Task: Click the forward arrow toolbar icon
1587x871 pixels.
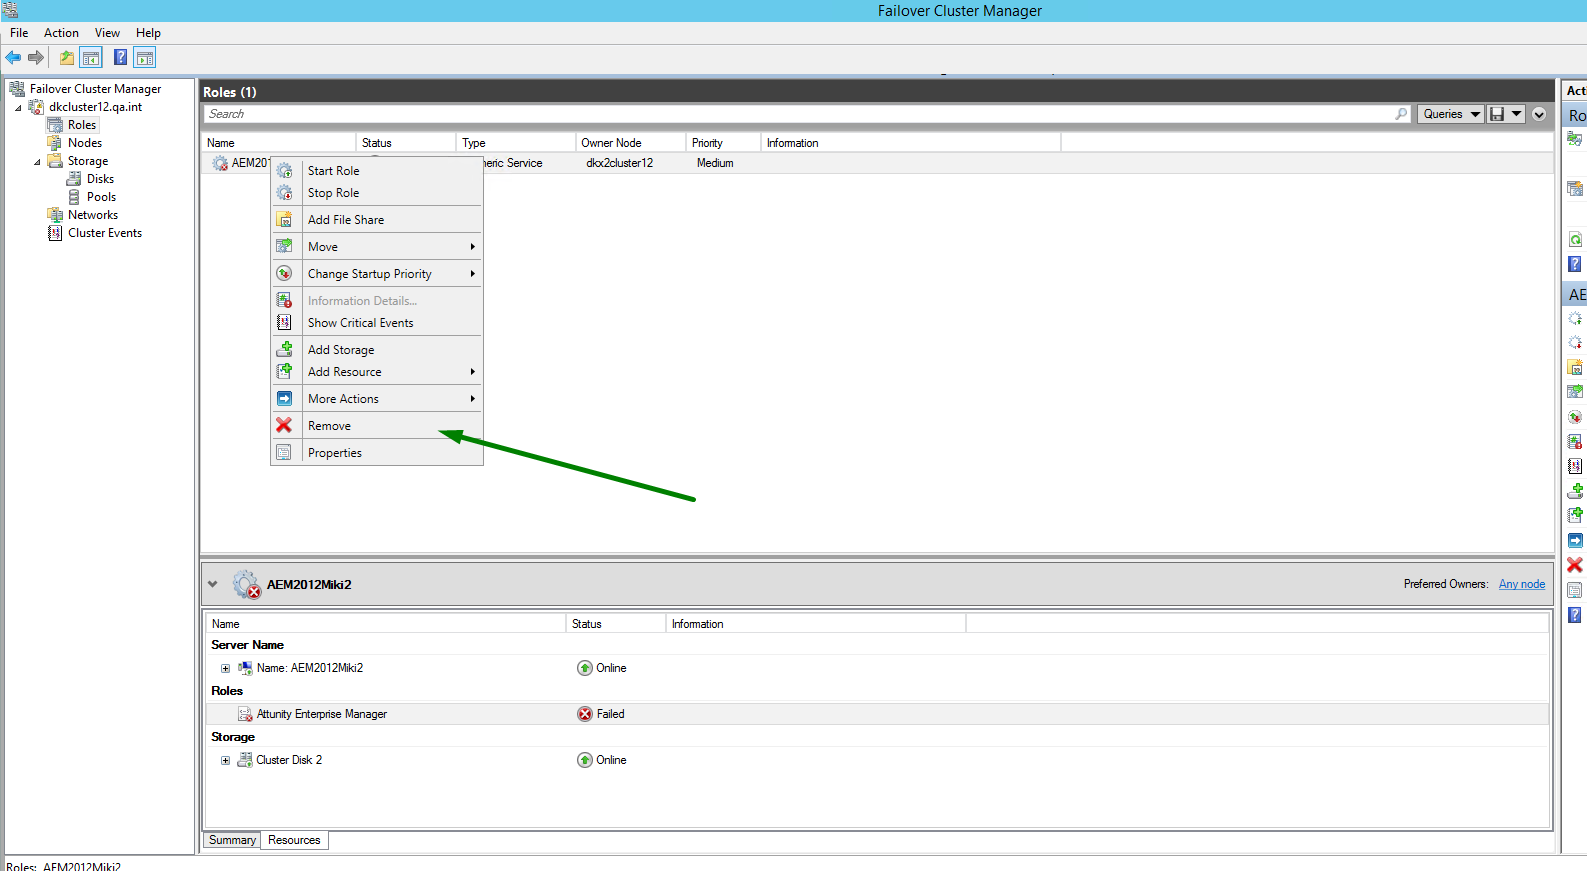Action: coord(36,58)
